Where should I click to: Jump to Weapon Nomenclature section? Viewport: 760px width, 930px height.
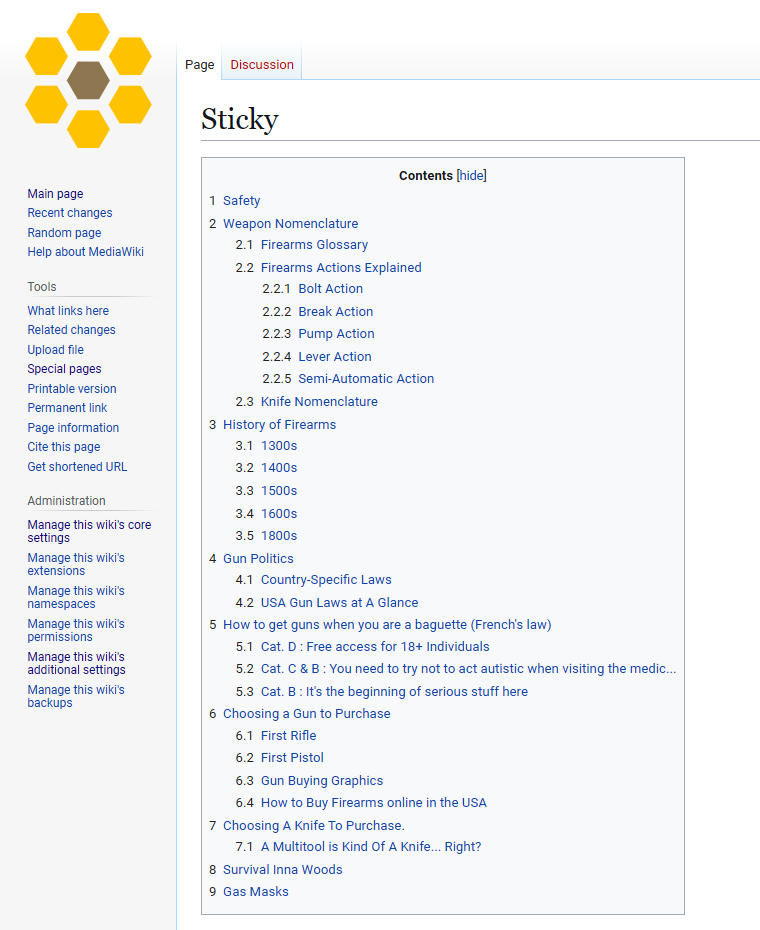click(291, 224)
